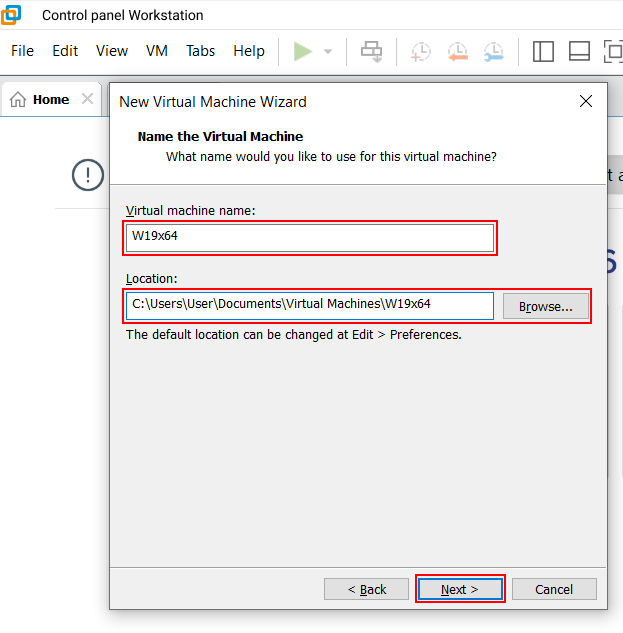
Task: Click the Virtual machine name field
Action: pos(309,238)
